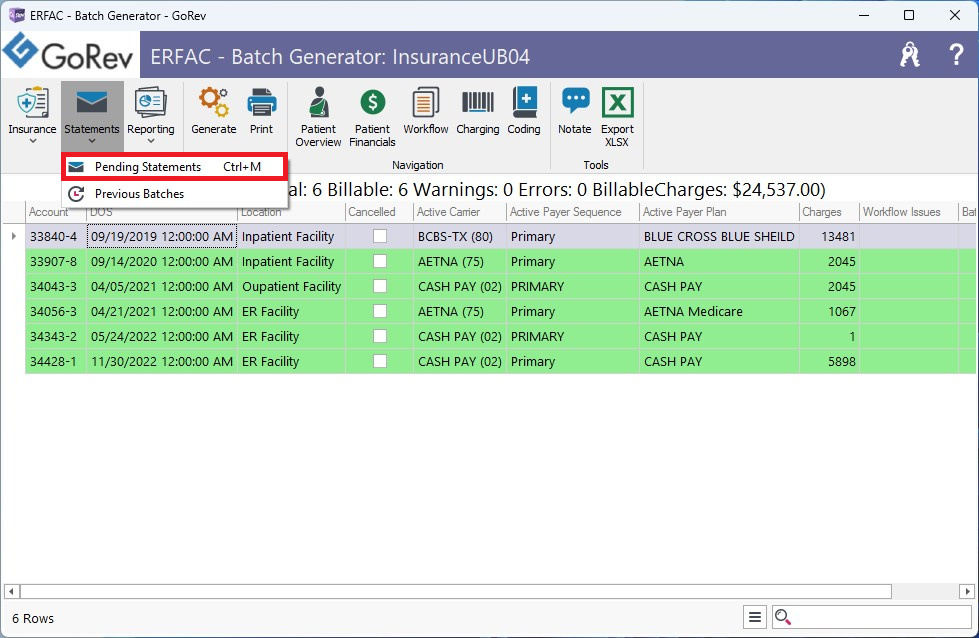979x638 pixels.
Task: Open help via the question mark icon
Action: coord(955,55)
